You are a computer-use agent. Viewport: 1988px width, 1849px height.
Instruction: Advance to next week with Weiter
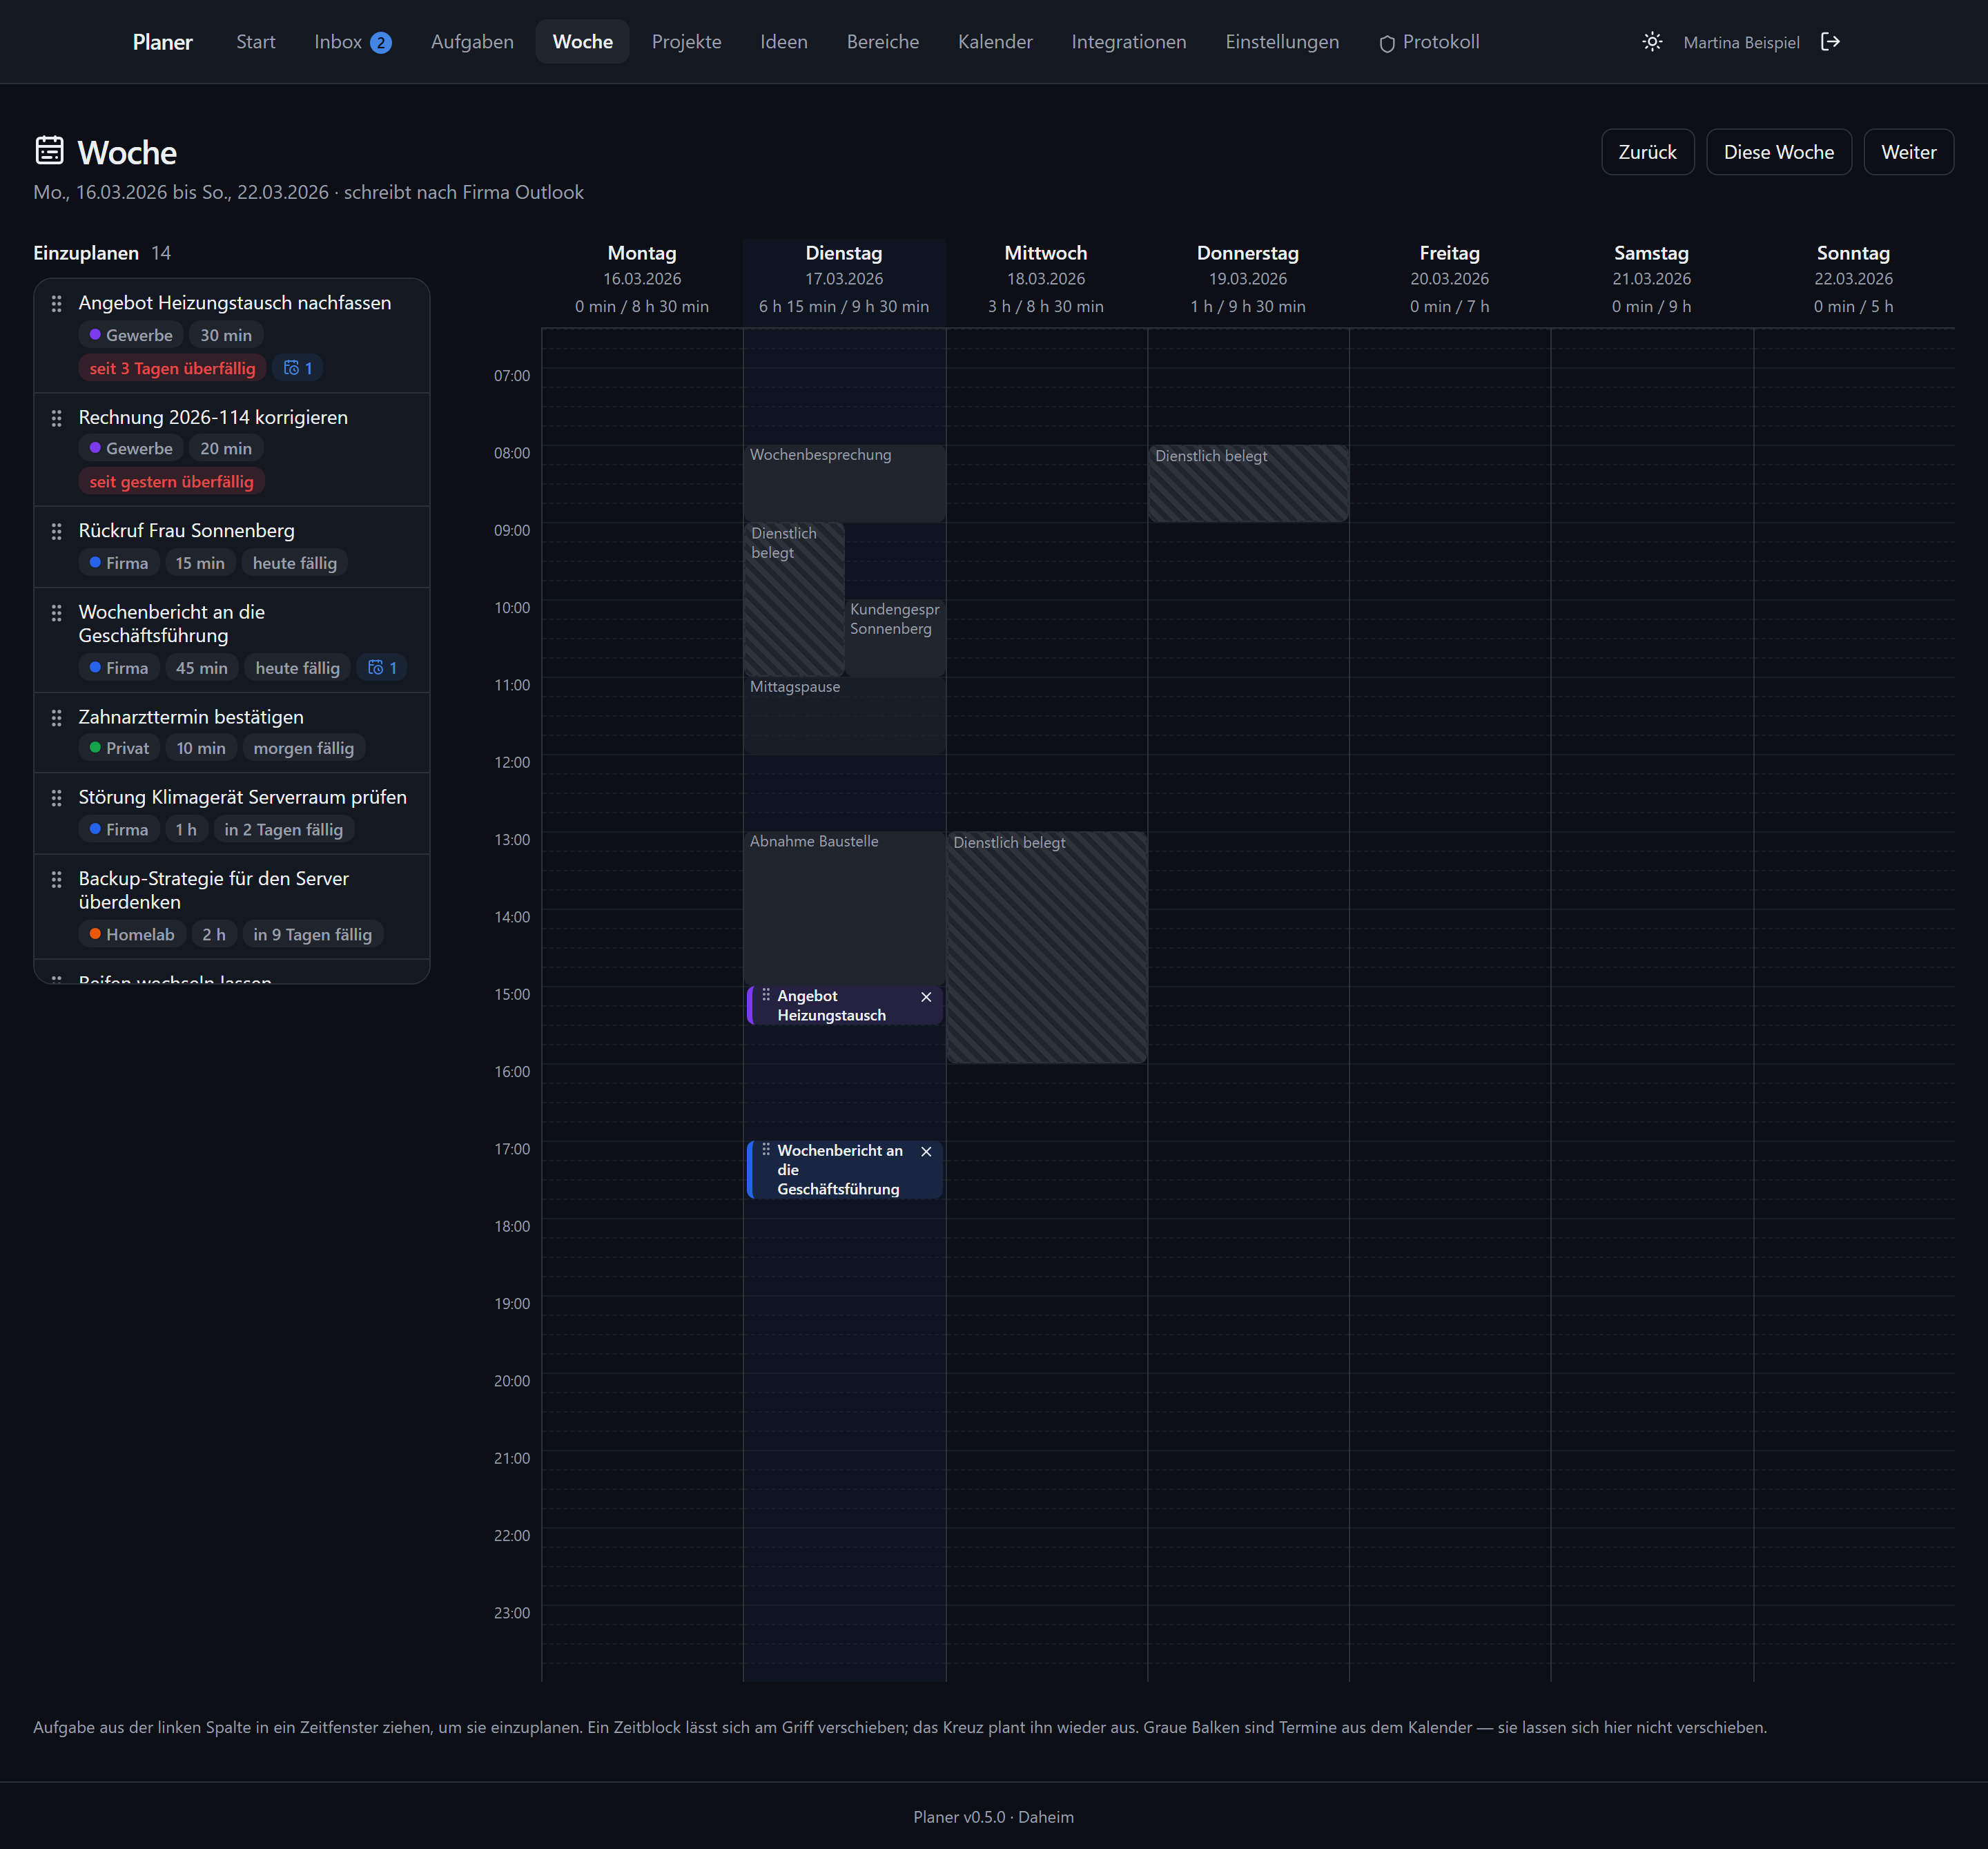[1908, 152]
